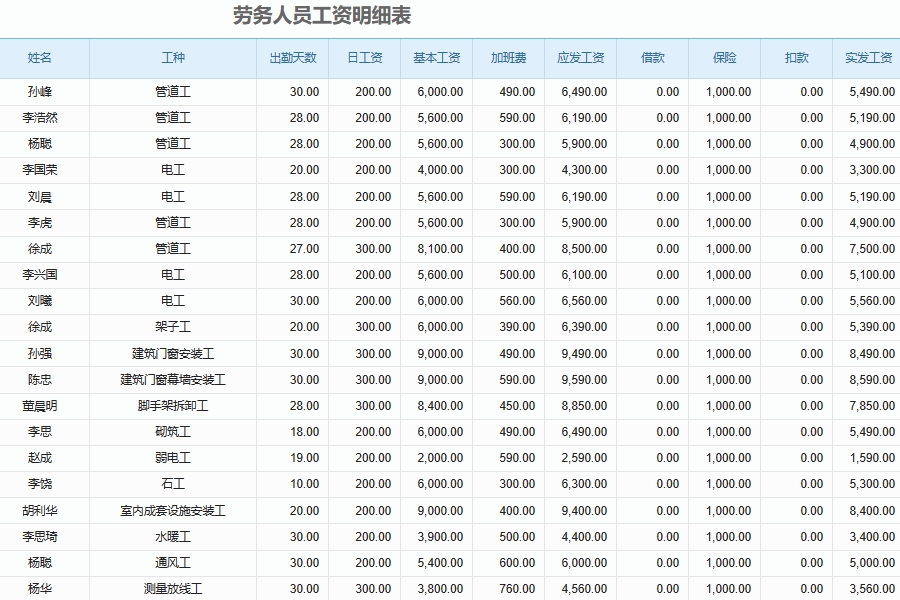Select the 日工资 column header
The image size is (900, 600).
point(364,57)
